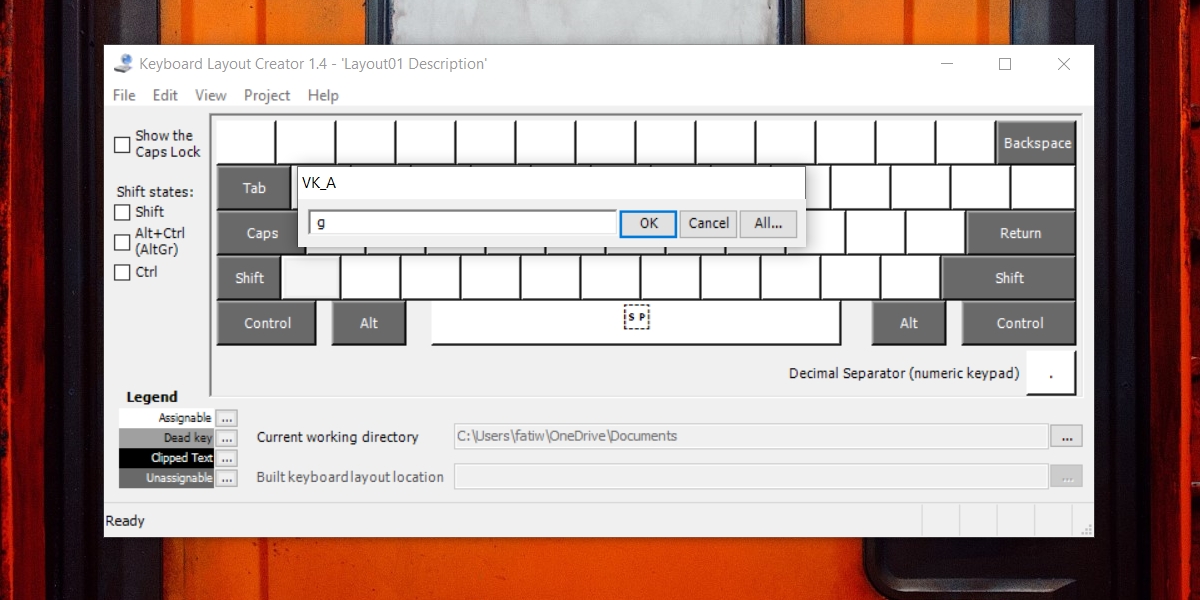Enable the Ctrl shift state
The width and height of the screenshot is (1200, 600).
click(x=122, y=271)
